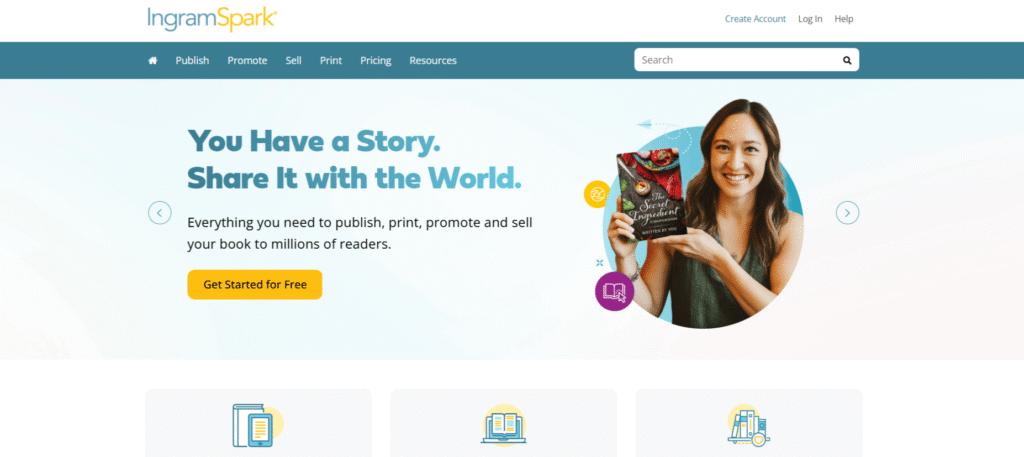Viewport: 1024px width, 457px height.
Task: Click the purple ebook cursor icon
Action: tap(615, 291)
